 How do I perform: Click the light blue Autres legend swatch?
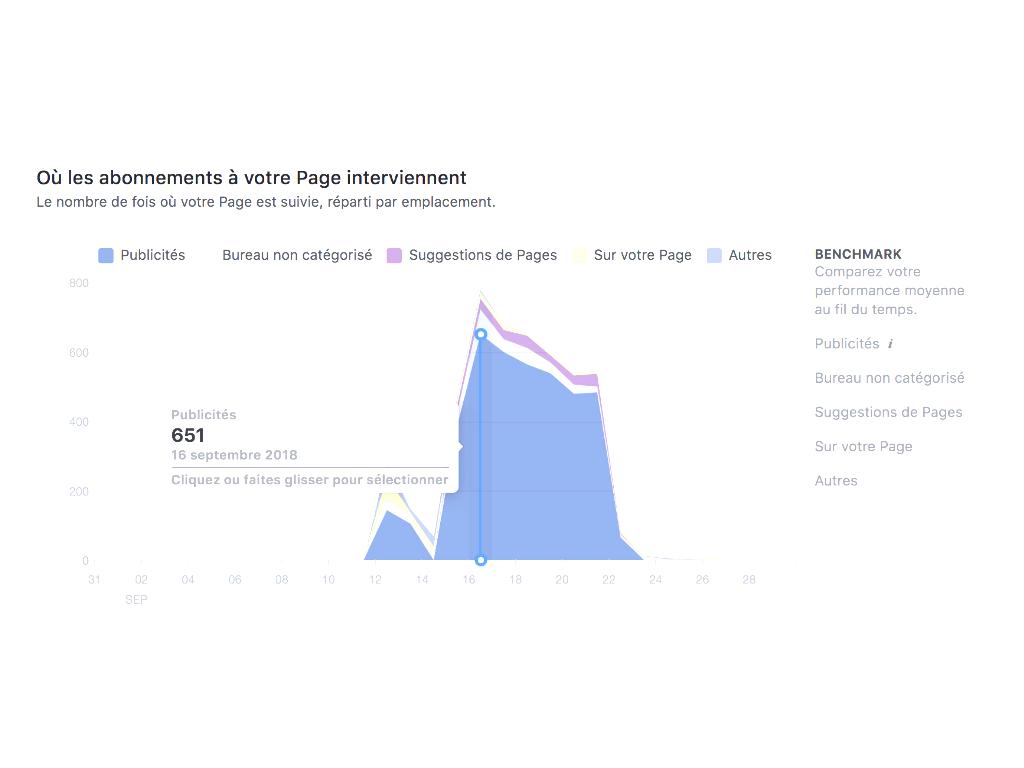click(714, 256)
